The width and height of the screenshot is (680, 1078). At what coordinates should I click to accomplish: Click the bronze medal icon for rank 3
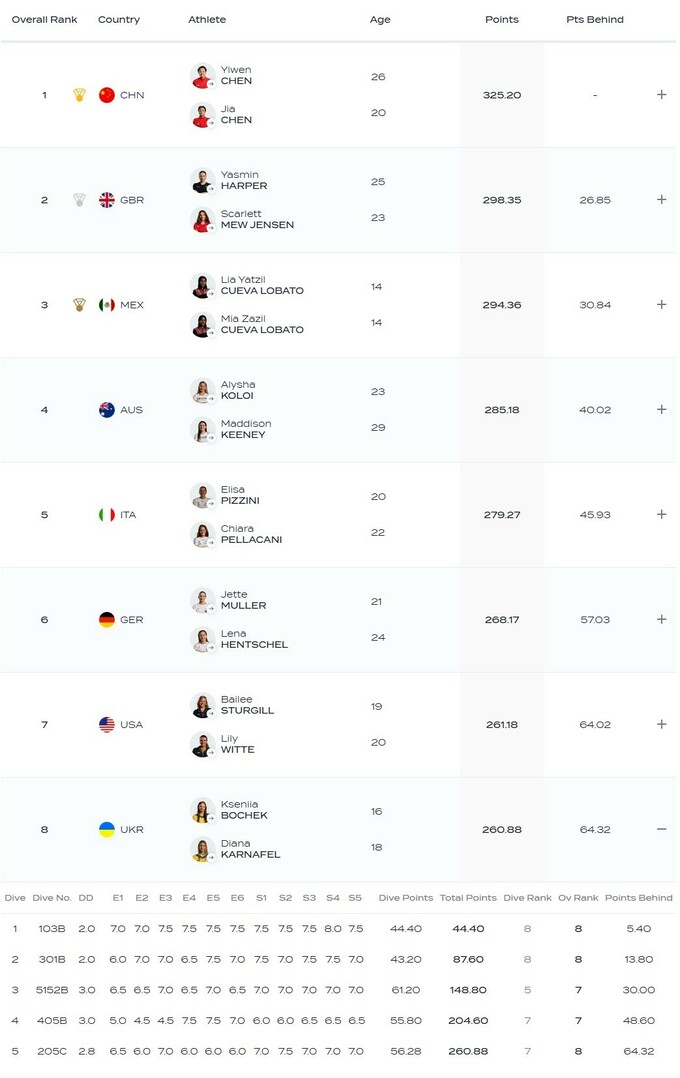point(79,305)
